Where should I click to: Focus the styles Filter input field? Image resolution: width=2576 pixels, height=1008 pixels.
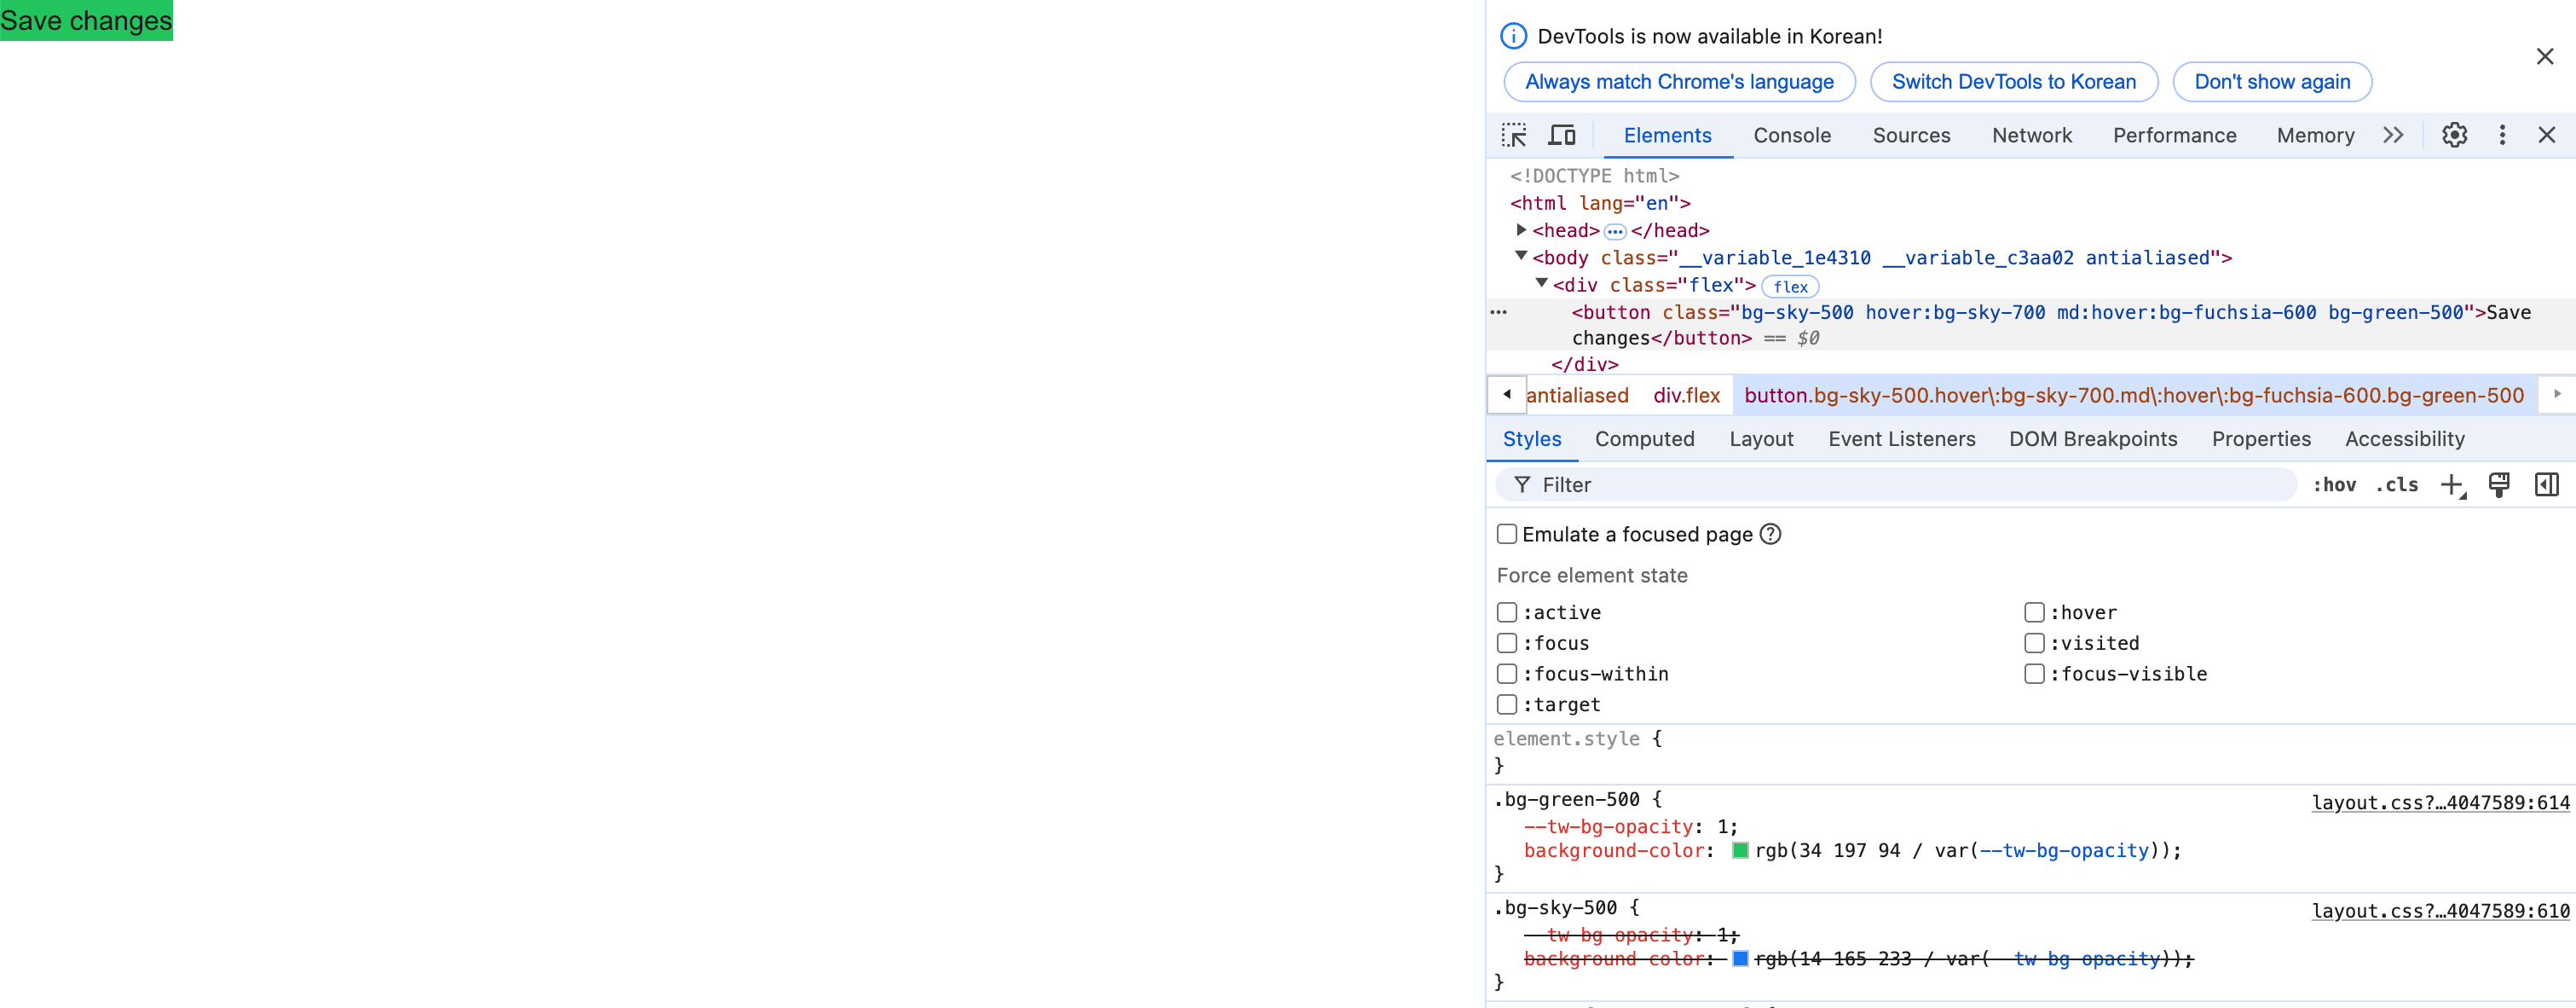tap(1900, 485)
